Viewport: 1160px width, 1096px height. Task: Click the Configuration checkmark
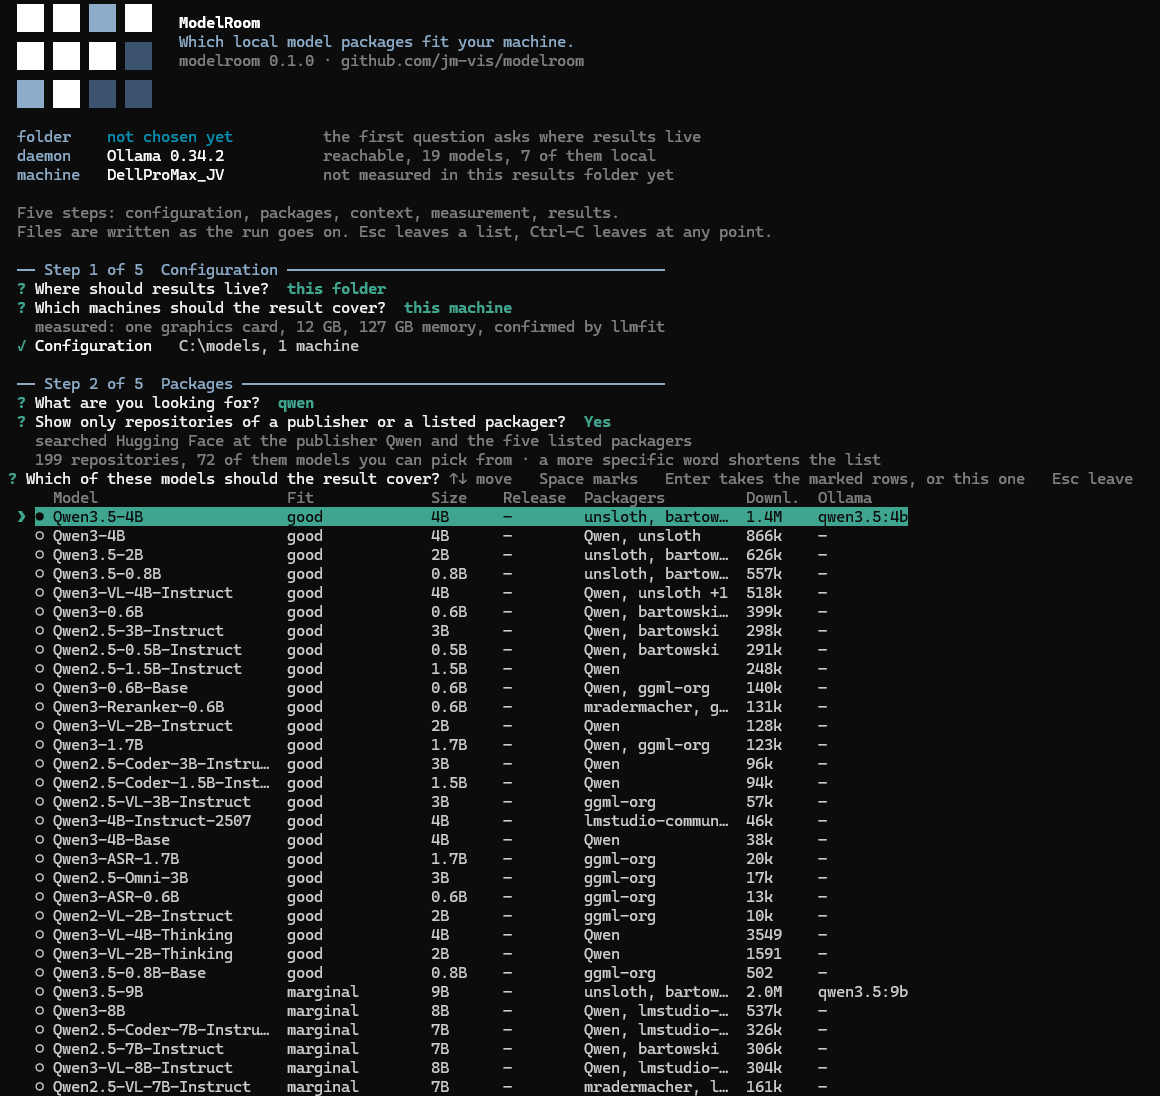tap(21, 346)
